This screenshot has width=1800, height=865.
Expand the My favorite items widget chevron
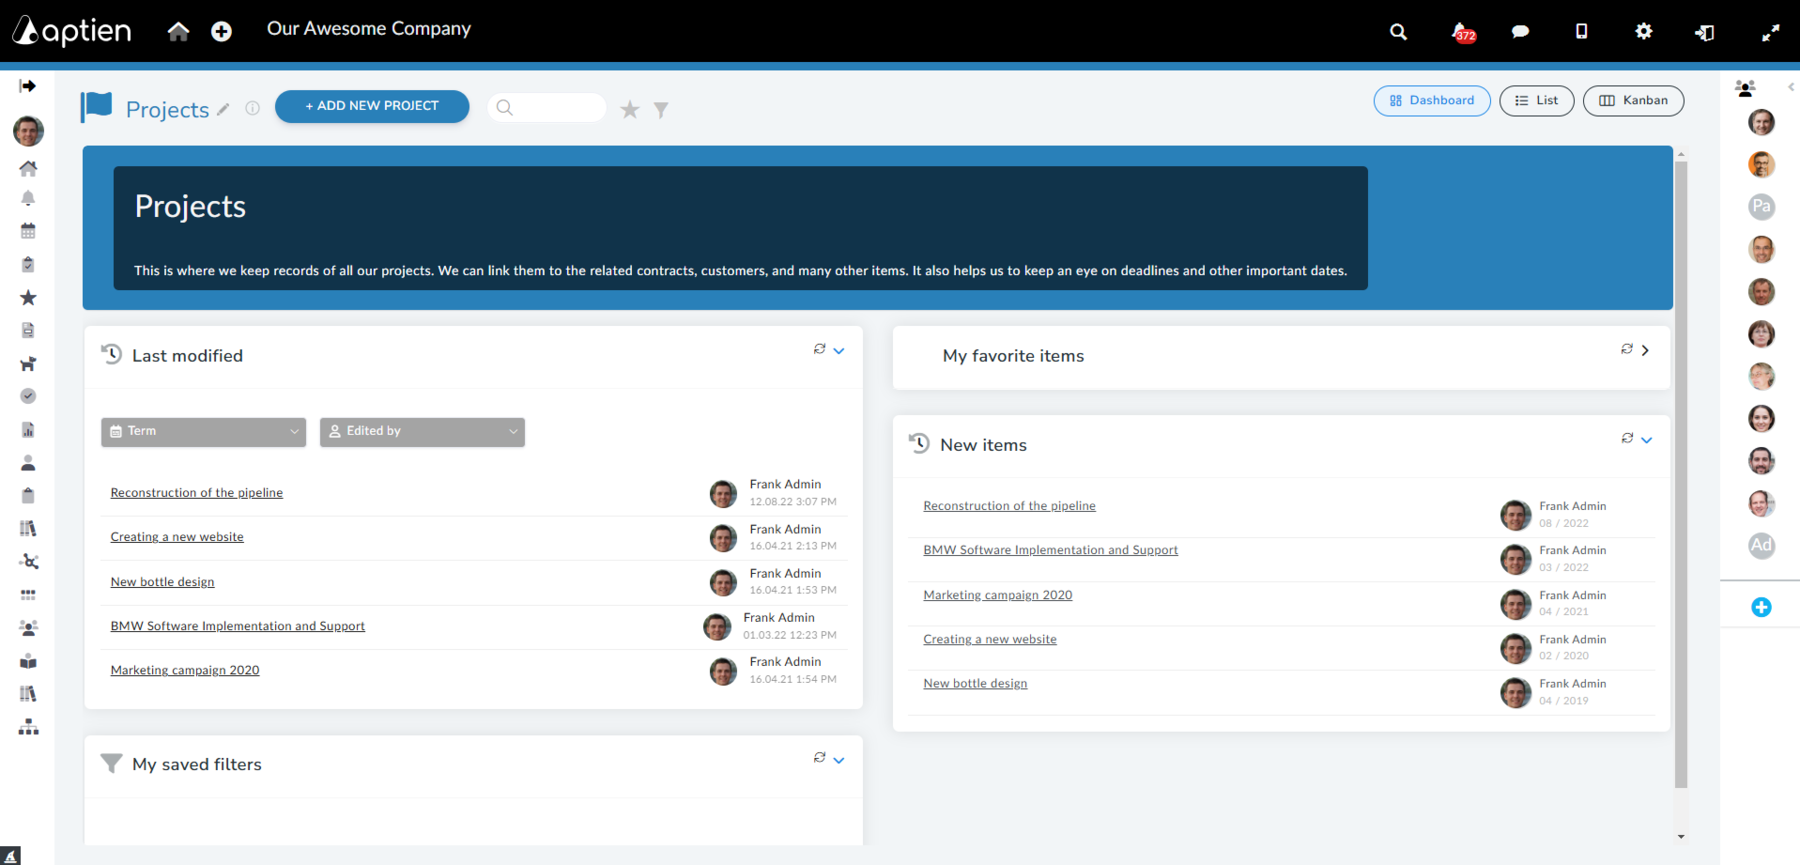1645,350
